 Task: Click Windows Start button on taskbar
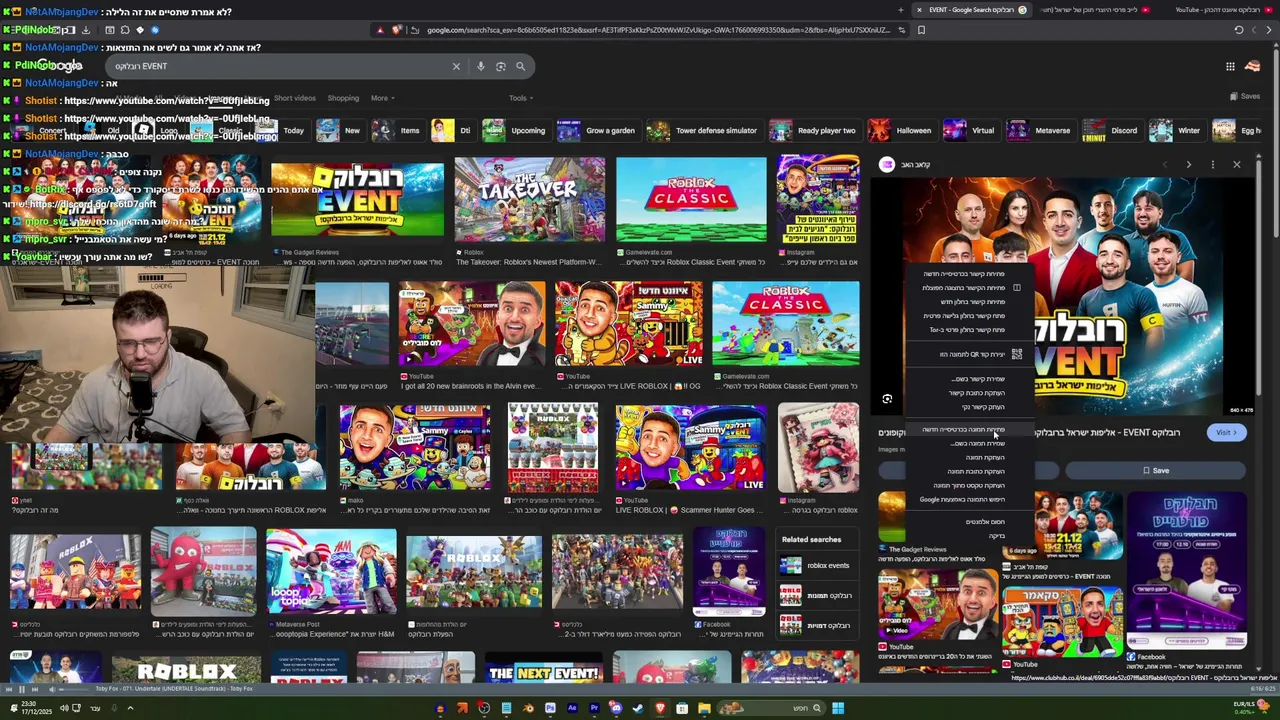pyautogui.click(x=838, y=708)
